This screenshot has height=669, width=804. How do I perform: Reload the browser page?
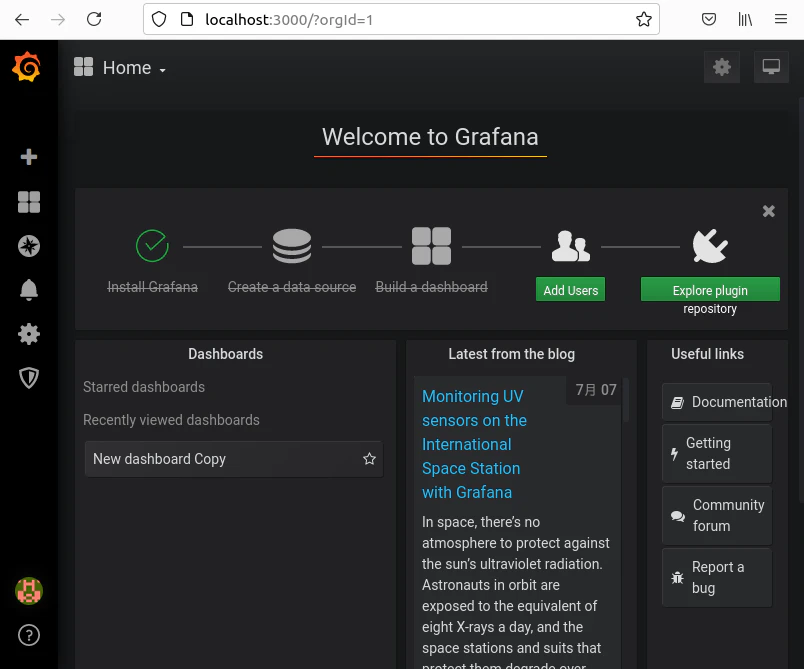pyautogui.click(x=94, y=19)
